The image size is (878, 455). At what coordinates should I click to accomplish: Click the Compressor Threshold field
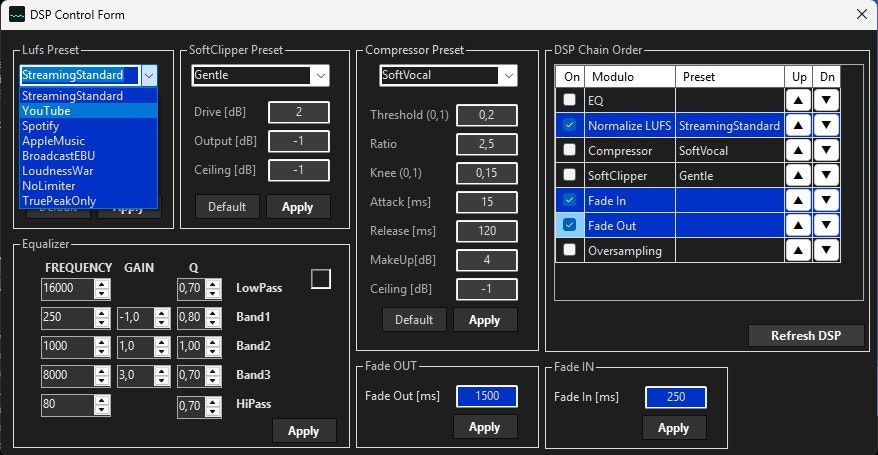tap(487, 115)
